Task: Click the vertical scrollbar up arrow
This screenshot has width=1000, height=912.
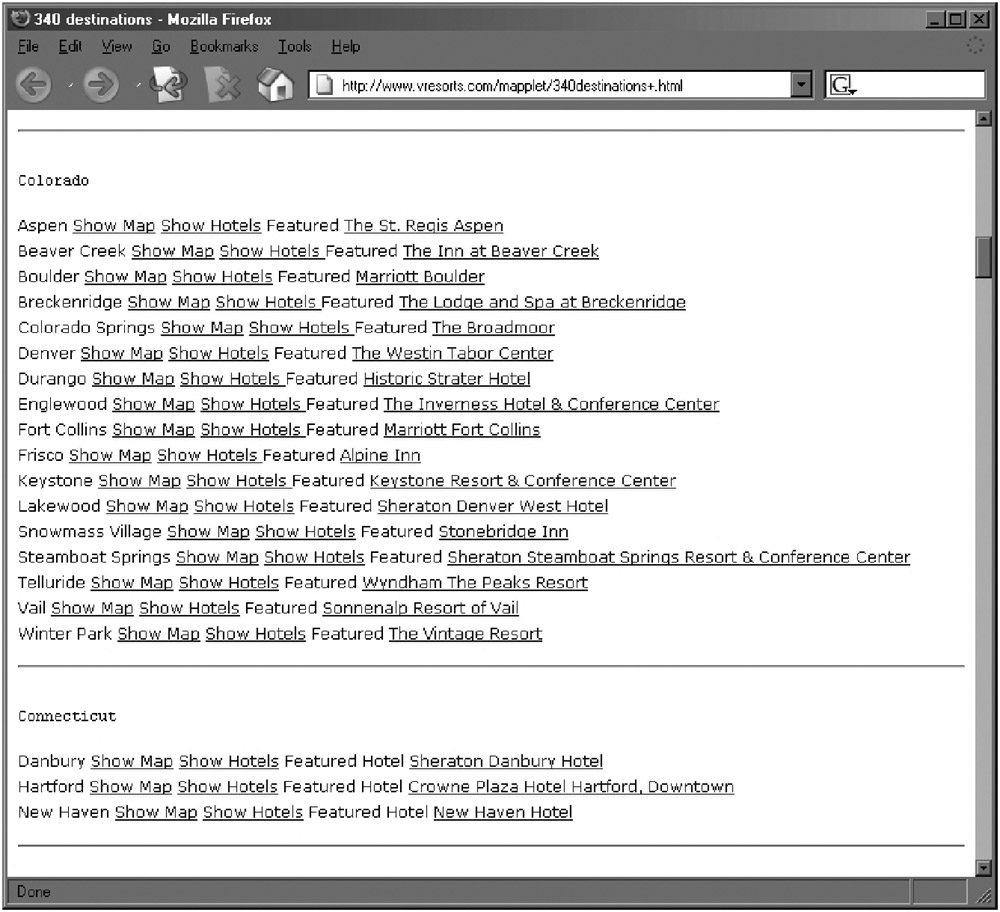Action: click(x=983, y=119)
